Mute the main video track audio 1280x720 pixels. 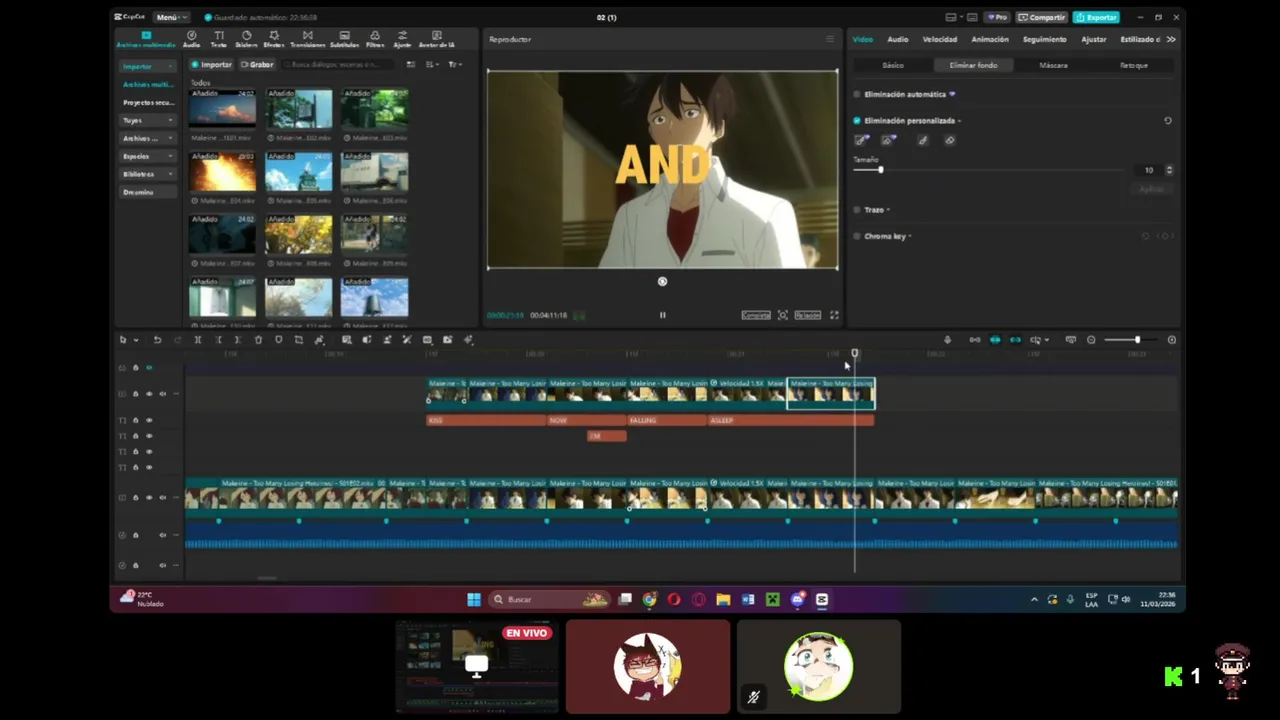[x=162, y=498]
